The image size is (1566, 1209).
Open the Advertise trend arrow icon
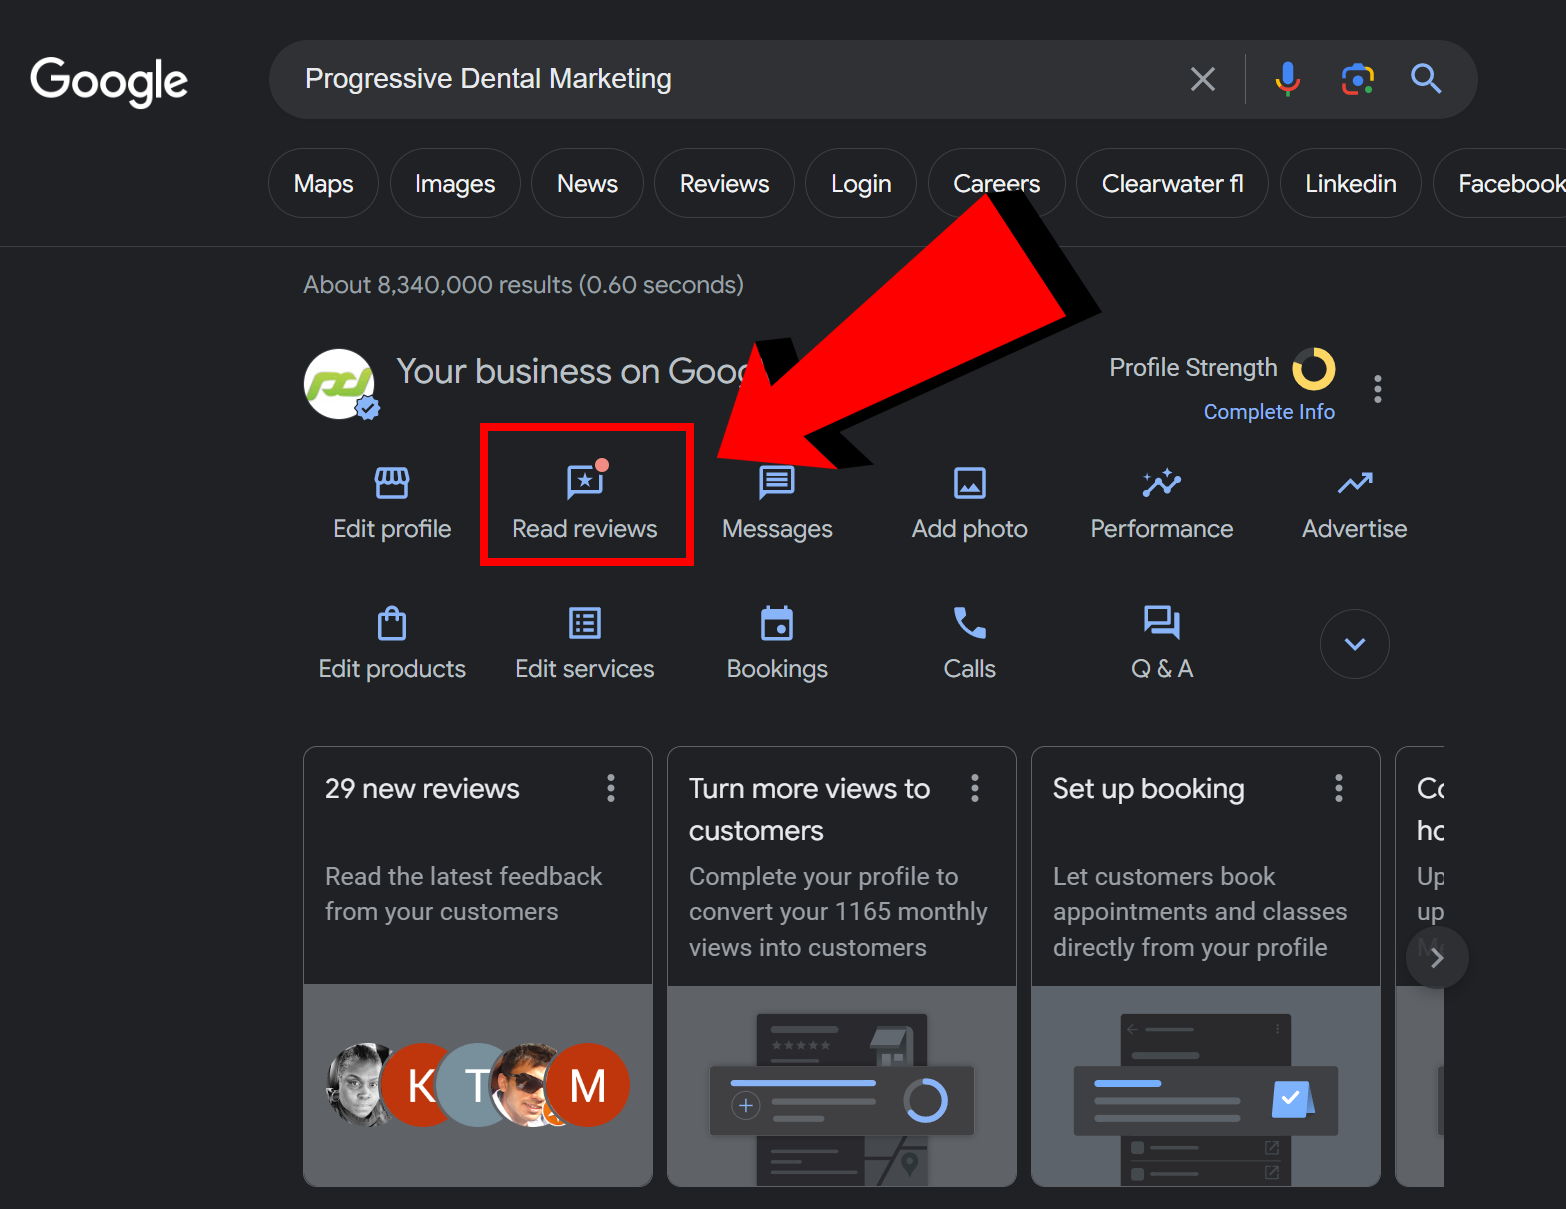coord(1355,483)
